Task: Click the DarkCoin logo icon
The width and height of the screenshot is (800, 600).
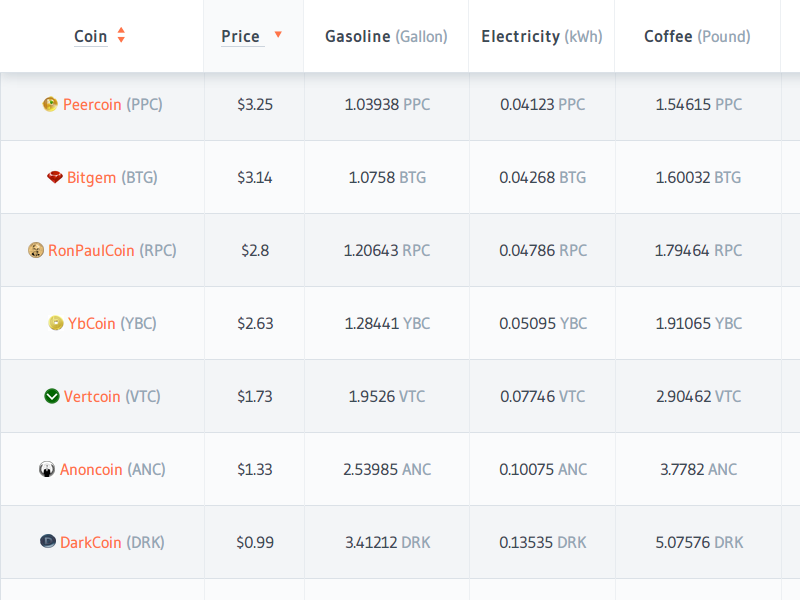Action: coord(47,542)
